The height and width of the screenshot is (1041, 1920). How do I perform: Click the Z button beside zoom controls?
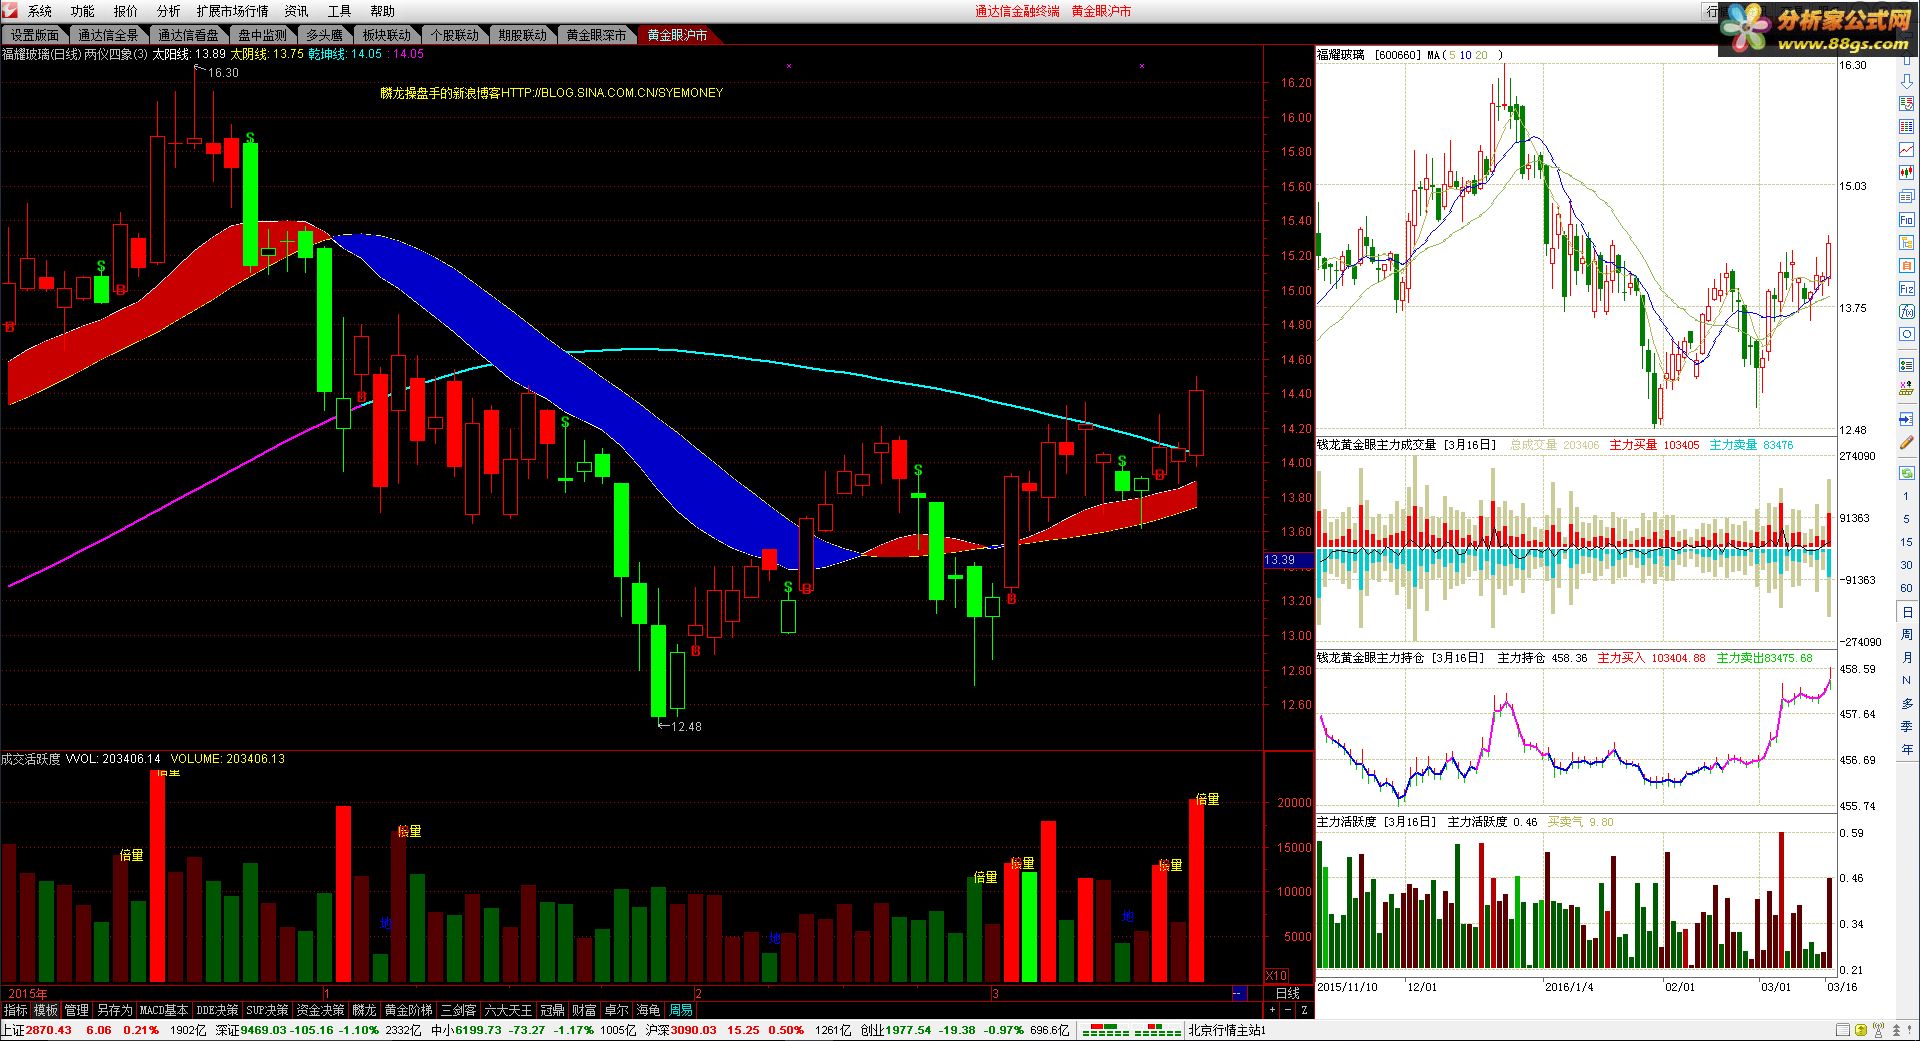click(x=1304, y=1010)
